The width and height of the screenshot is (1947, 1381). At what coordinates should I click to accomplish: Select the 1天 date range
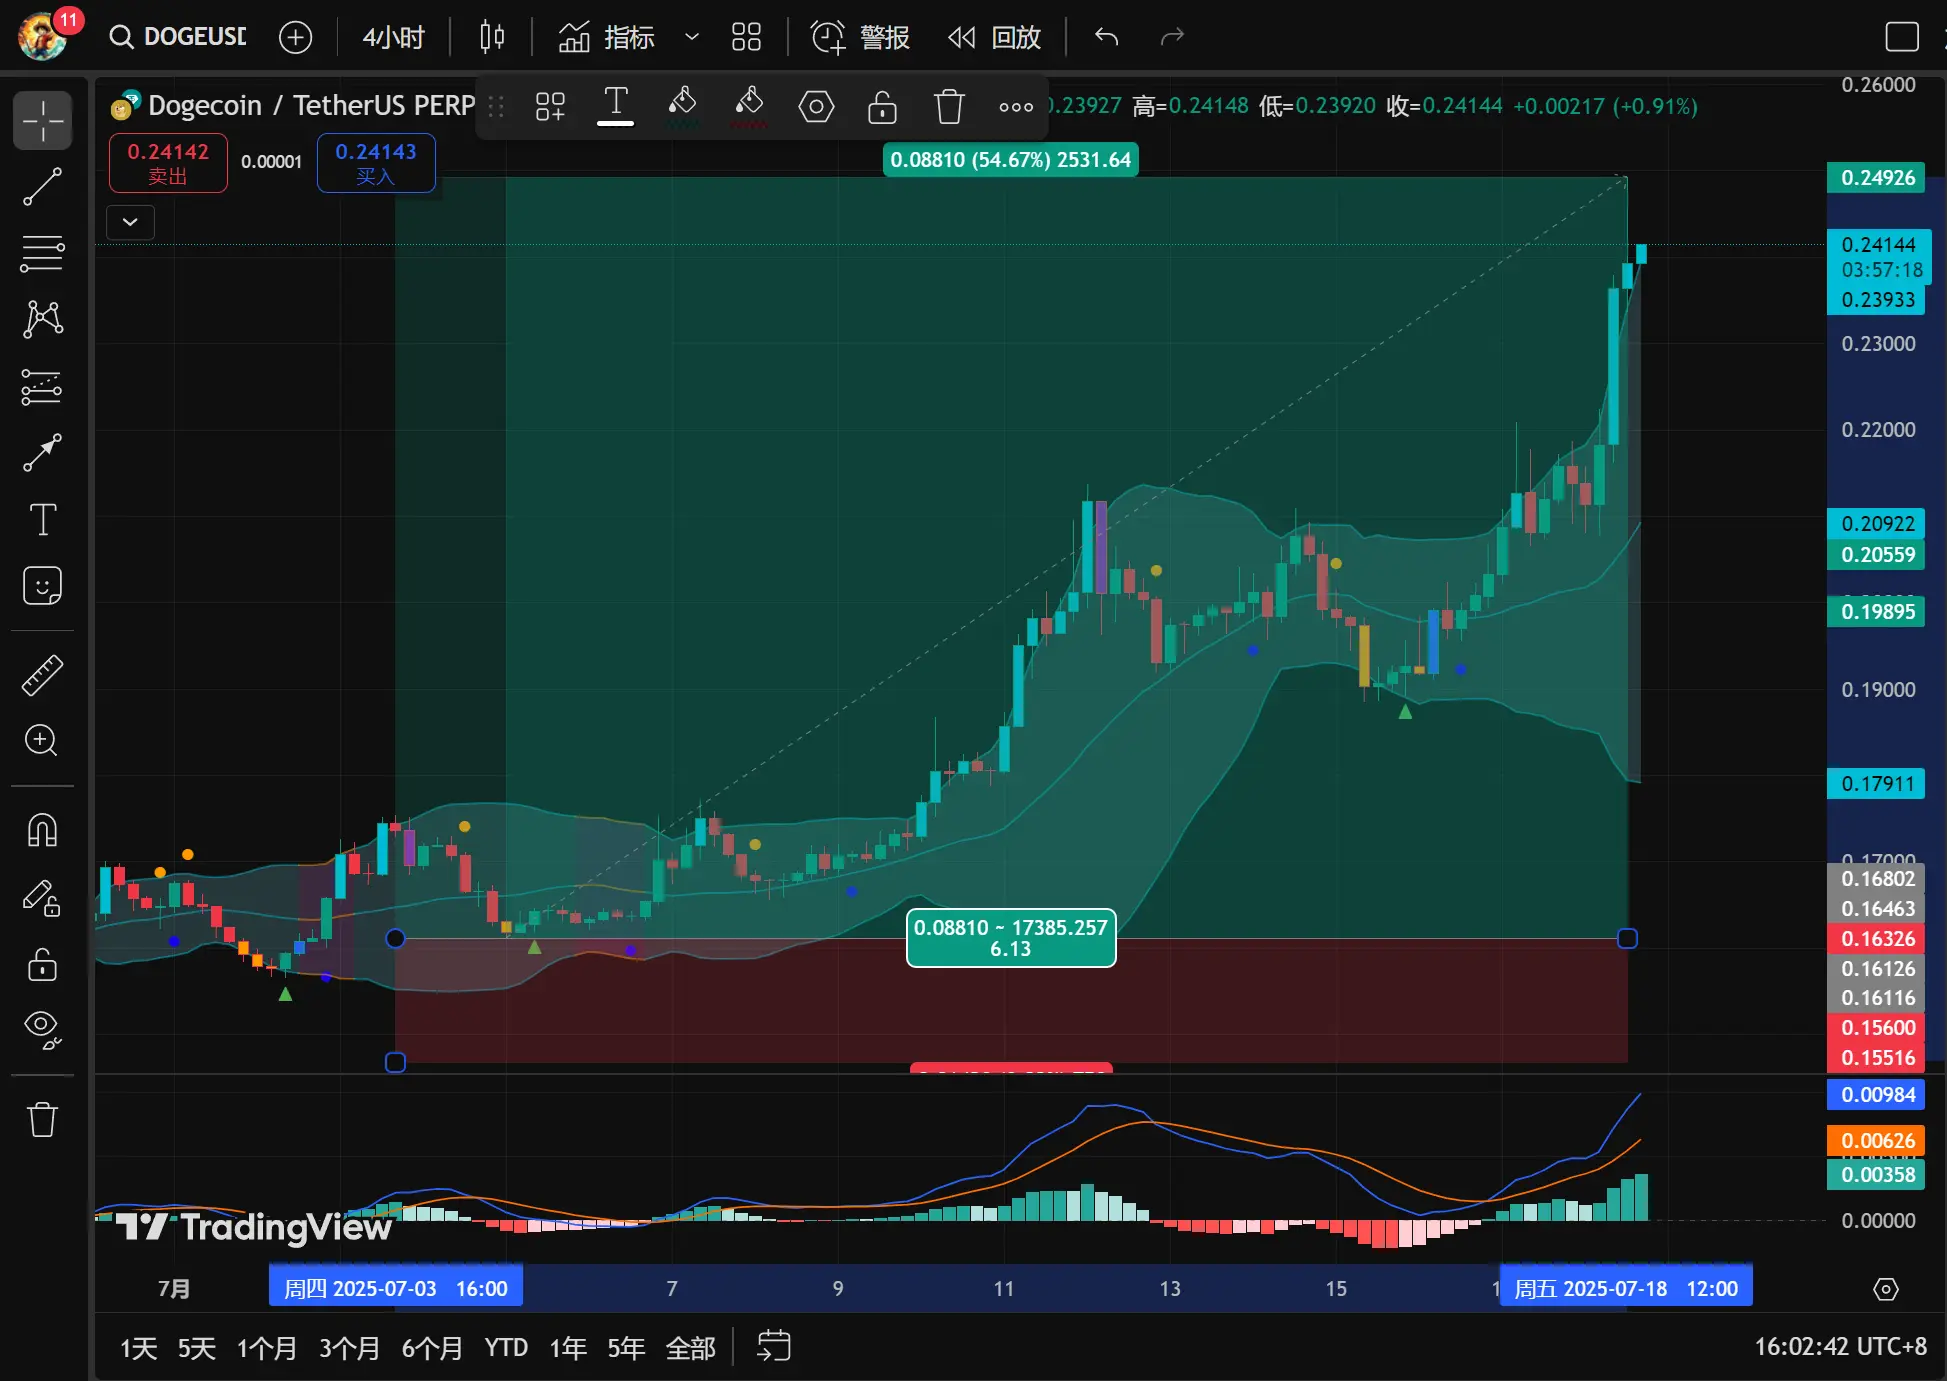click(x=139, y=1348)
